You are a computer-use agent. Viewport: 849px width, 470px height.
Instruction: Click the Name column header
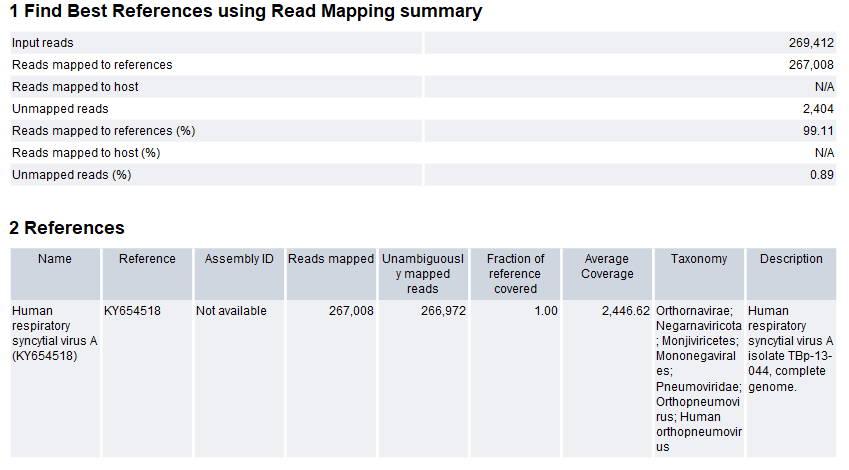coord(55,259)
